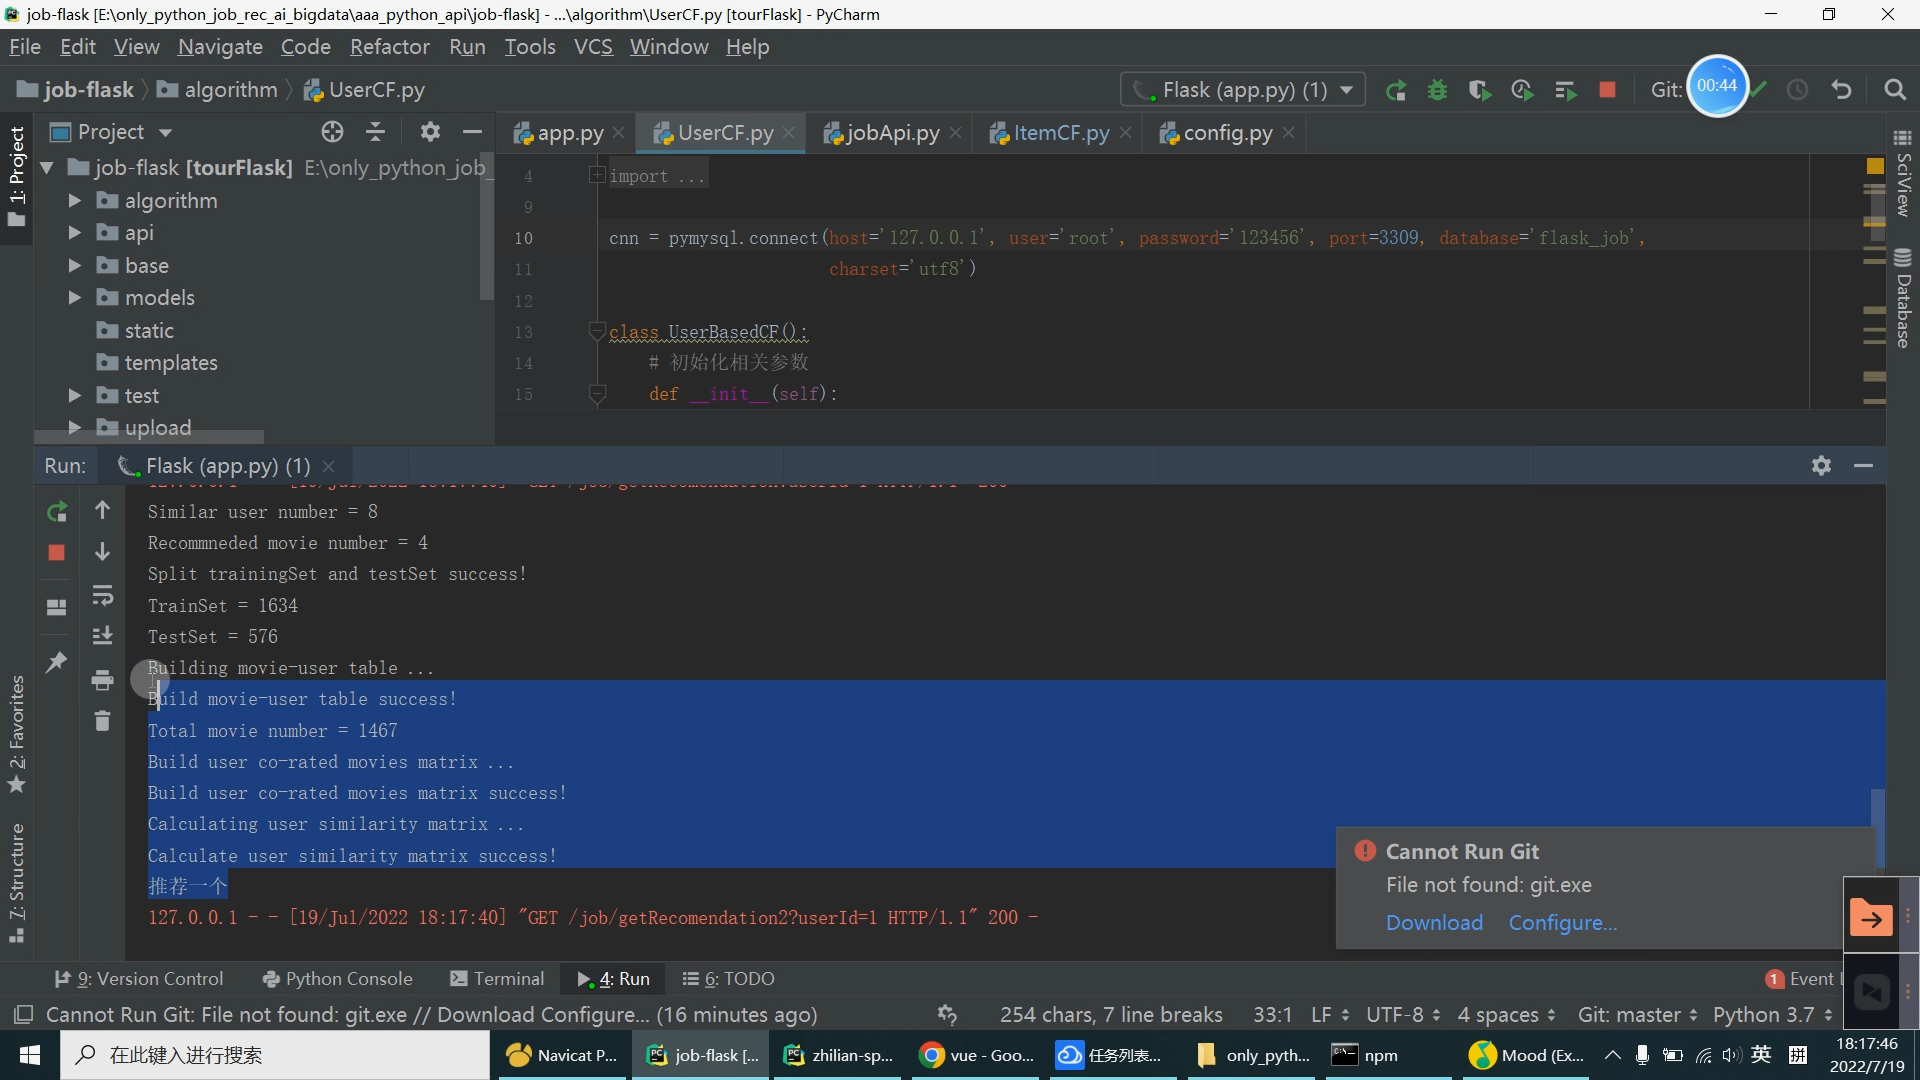
Task: Open the Refactor menu
Action: pos(388,47)
